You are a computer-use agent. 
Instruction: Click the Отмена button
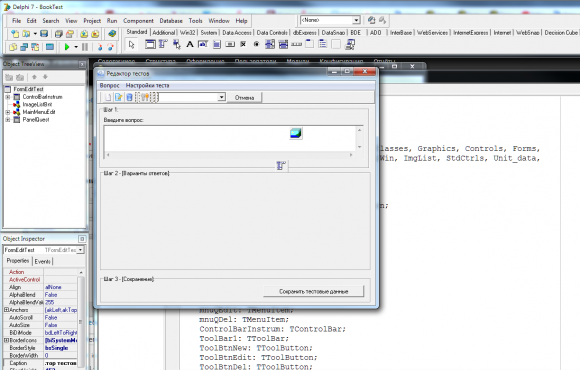pos(245,98)
